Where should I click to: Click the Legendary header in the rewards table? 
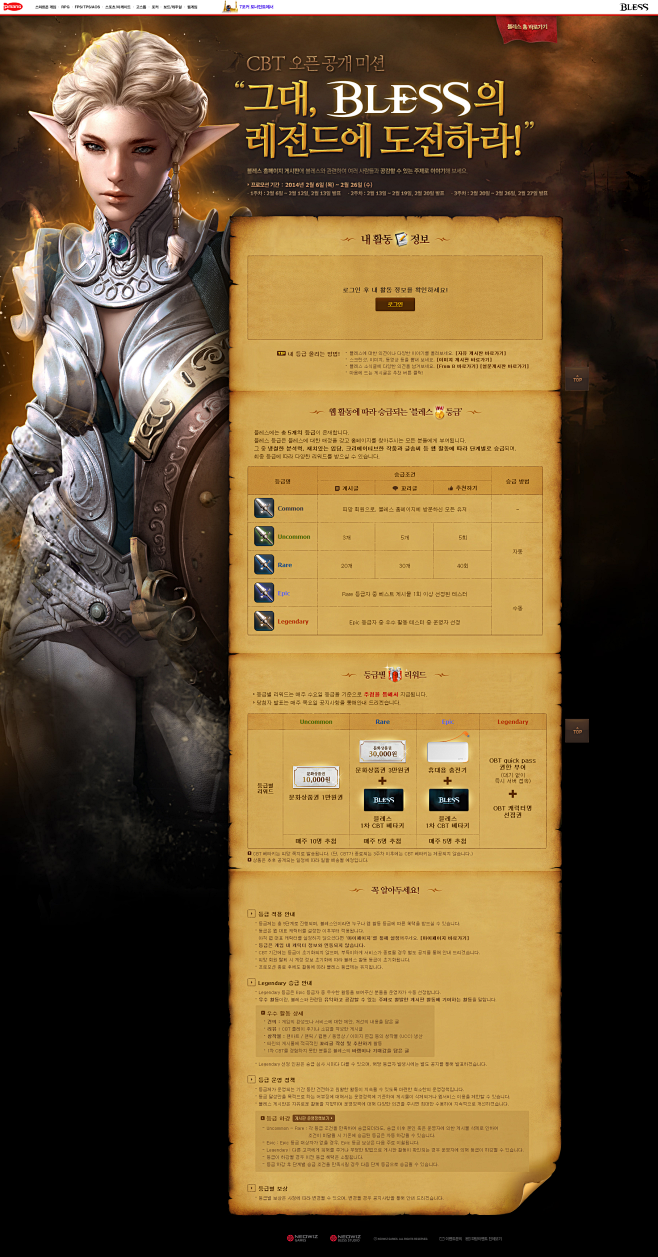pyautogui.click(x=512, y=720)
